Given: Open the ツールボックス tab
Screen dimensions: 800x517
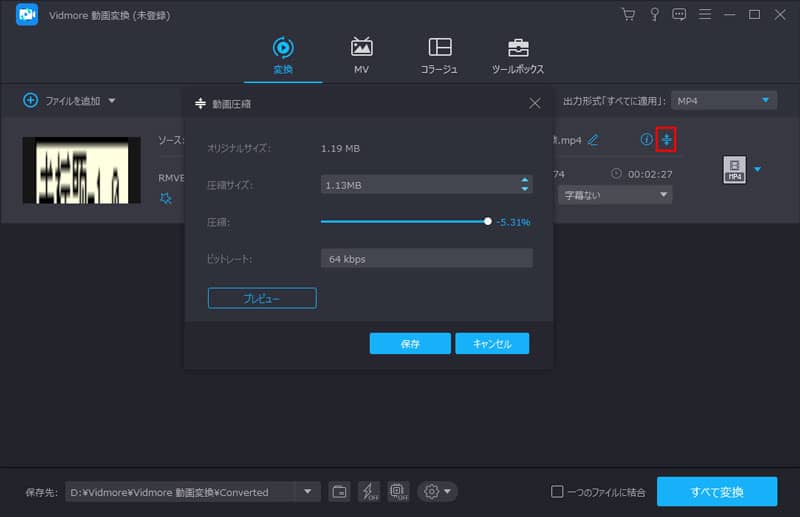Looking at the screenshot, I should (x=518, y=55).
